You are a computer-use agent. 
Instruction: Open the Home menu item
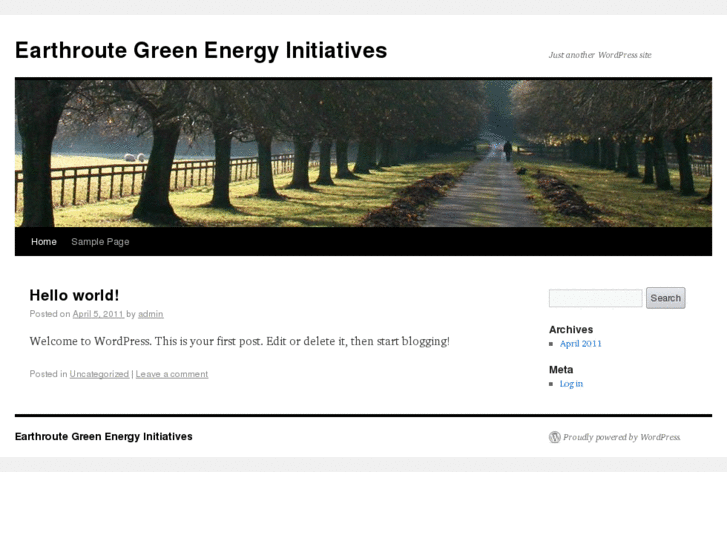[x=44, y=242]
